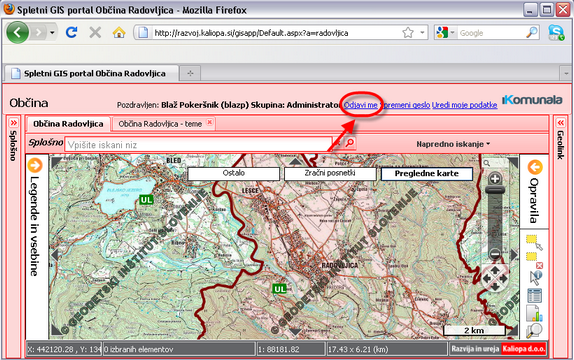Select the Spletni GIS portal browser tab
The image size is (574, 360).
point(92,73)
